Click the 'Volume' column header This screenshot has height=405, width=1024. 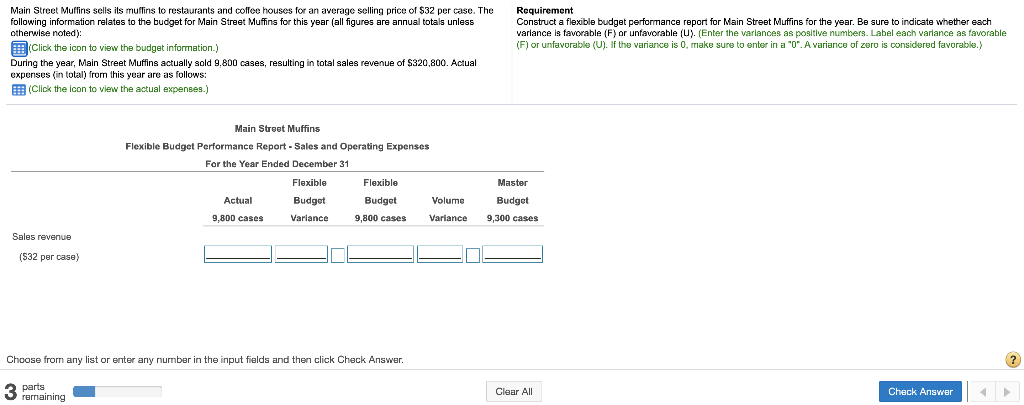coord(448,201)
